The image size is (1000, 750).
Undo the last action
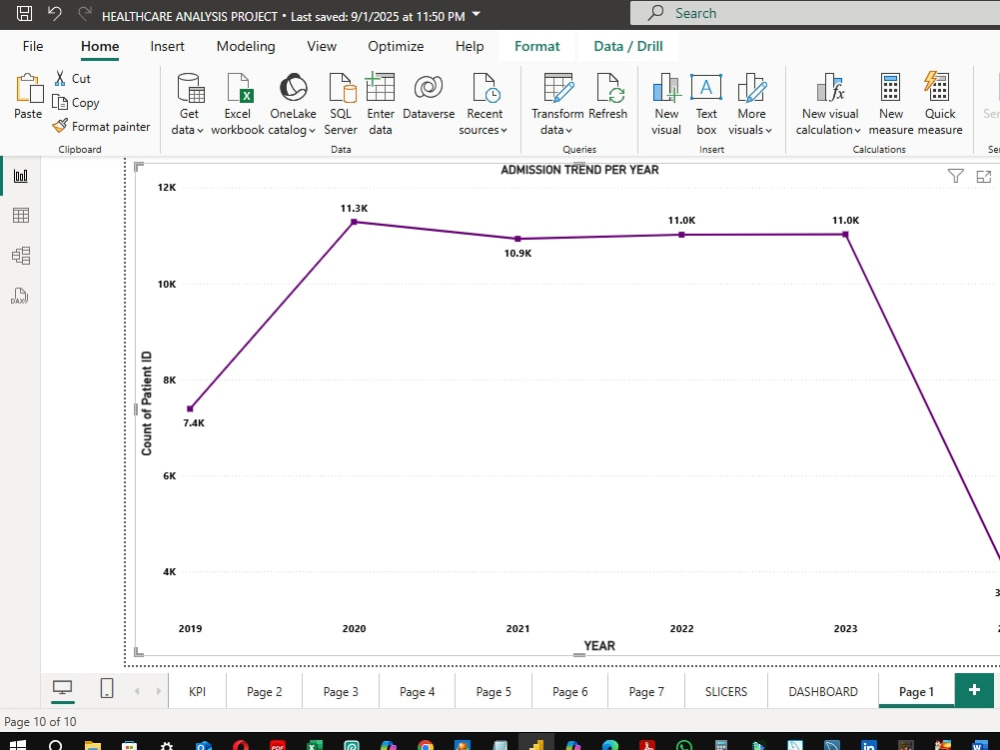click(55, 13)
